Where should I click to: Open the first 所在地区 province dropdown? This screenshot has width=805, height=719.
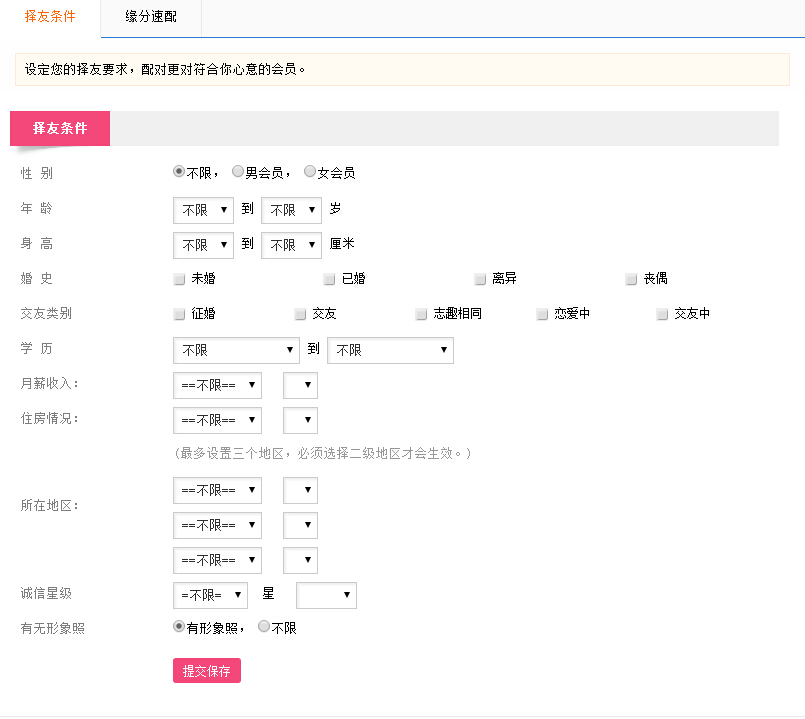(x=217, y=490)
